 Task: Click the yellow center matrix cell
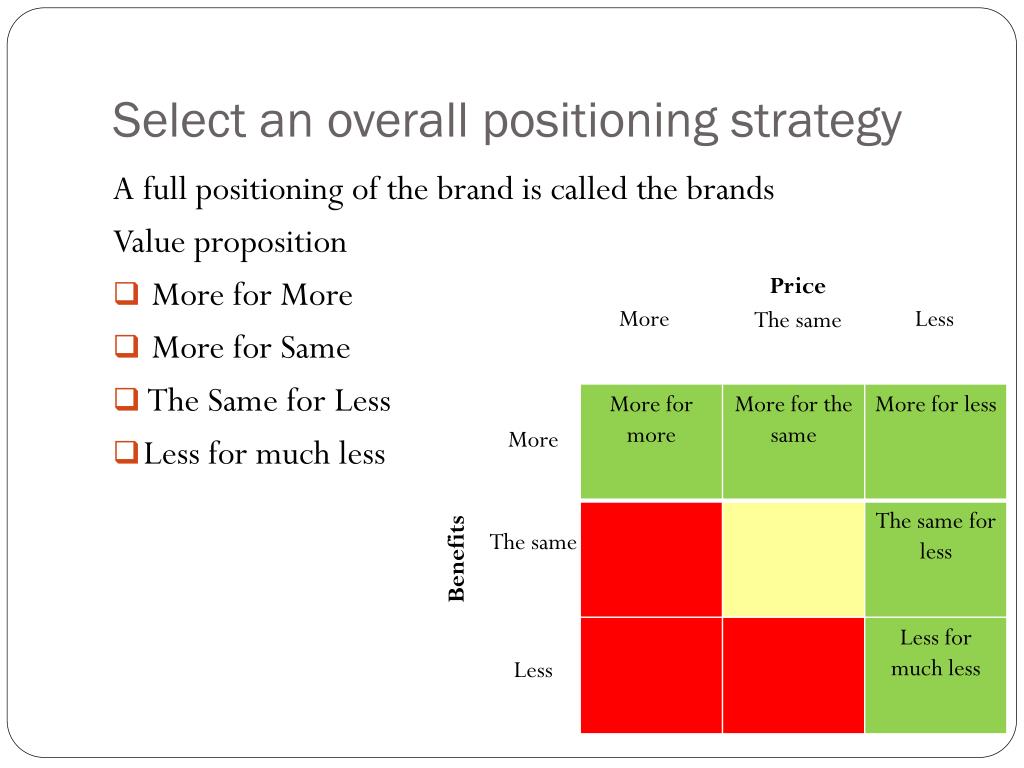tap(793, 559)
